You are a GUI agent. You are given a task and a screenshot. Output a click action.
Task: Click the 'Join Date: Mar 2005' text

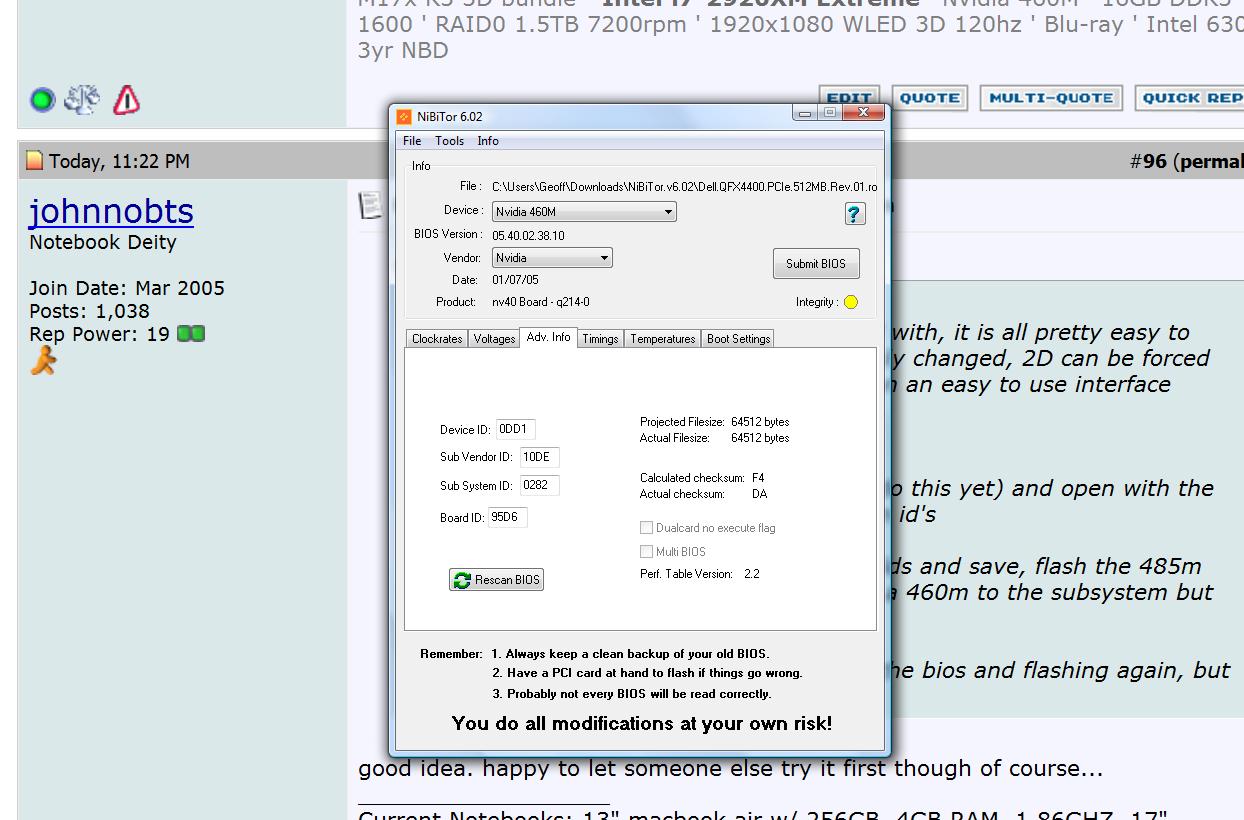point(127,288)
